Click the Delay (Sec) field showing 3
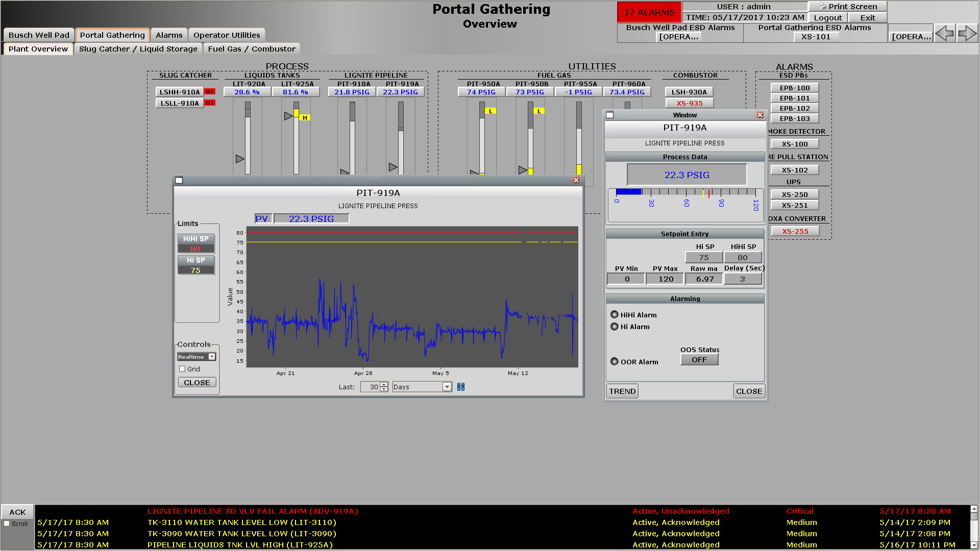This screenshot has height=551, width=980. [742, 279]
